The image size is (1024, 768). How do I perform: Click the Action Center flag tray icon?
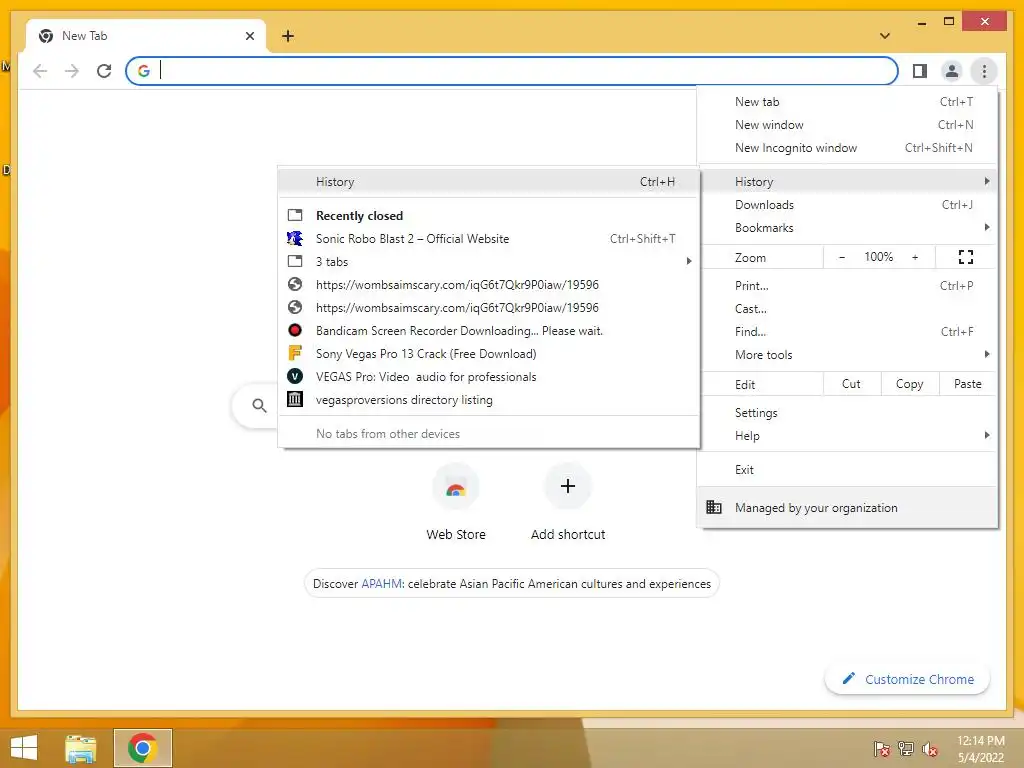882,748
